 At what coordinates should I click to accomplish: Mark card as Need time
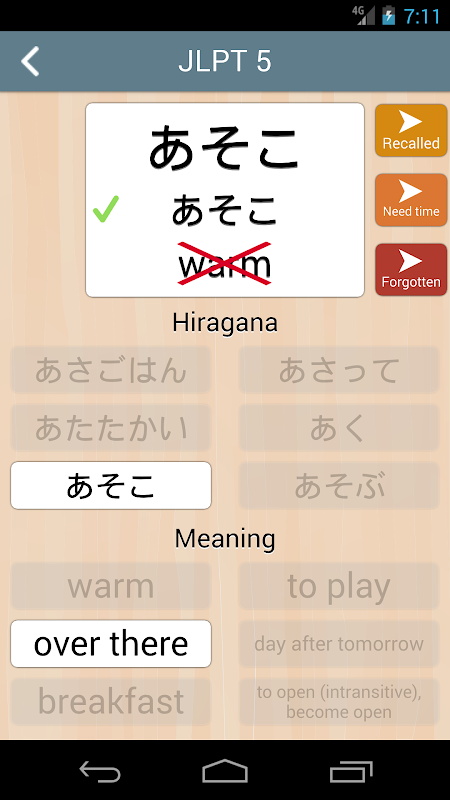(x=411, y=200)
